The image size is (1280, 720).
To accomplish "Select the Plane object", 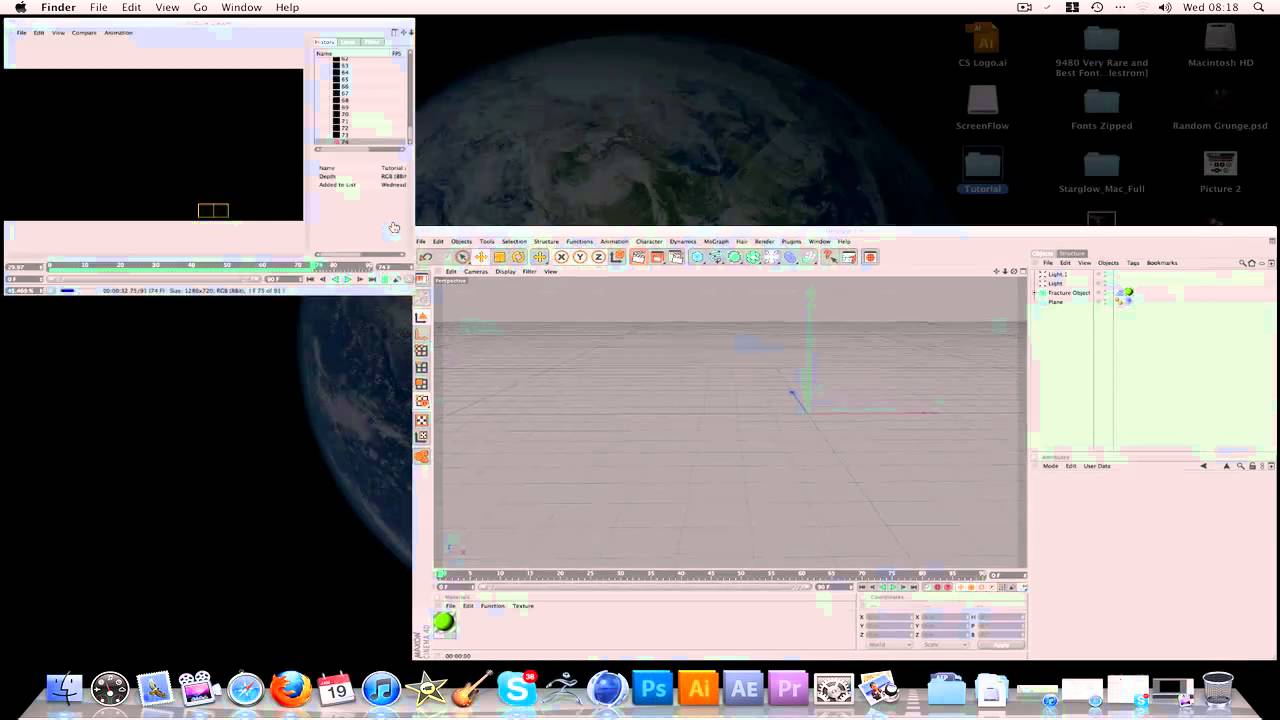I will click(1055, 302).
